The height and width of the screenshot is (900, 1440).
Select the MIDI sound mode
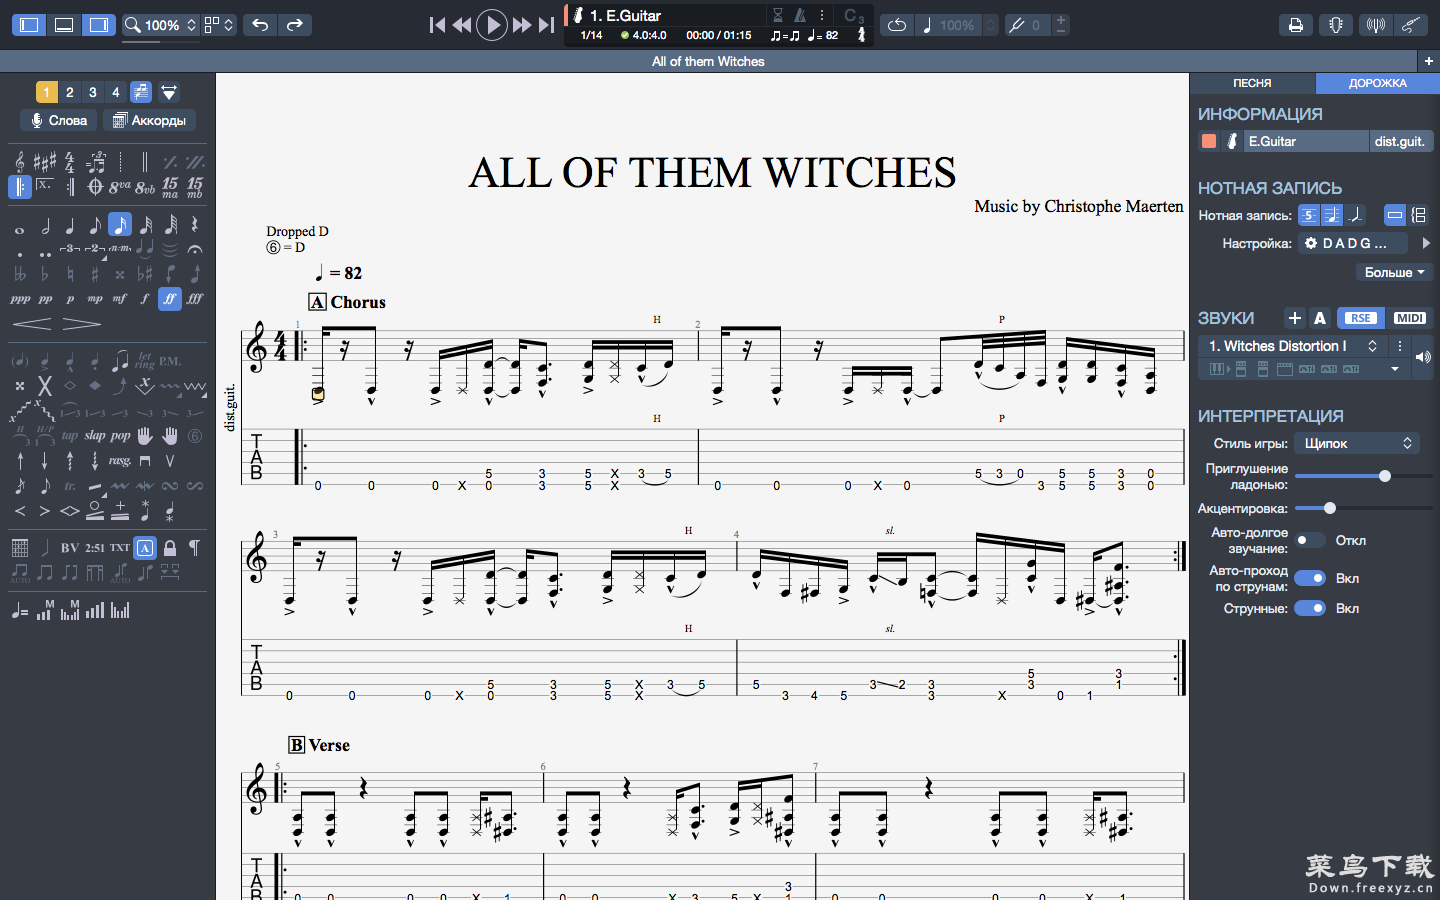[x=1410, y=318]
